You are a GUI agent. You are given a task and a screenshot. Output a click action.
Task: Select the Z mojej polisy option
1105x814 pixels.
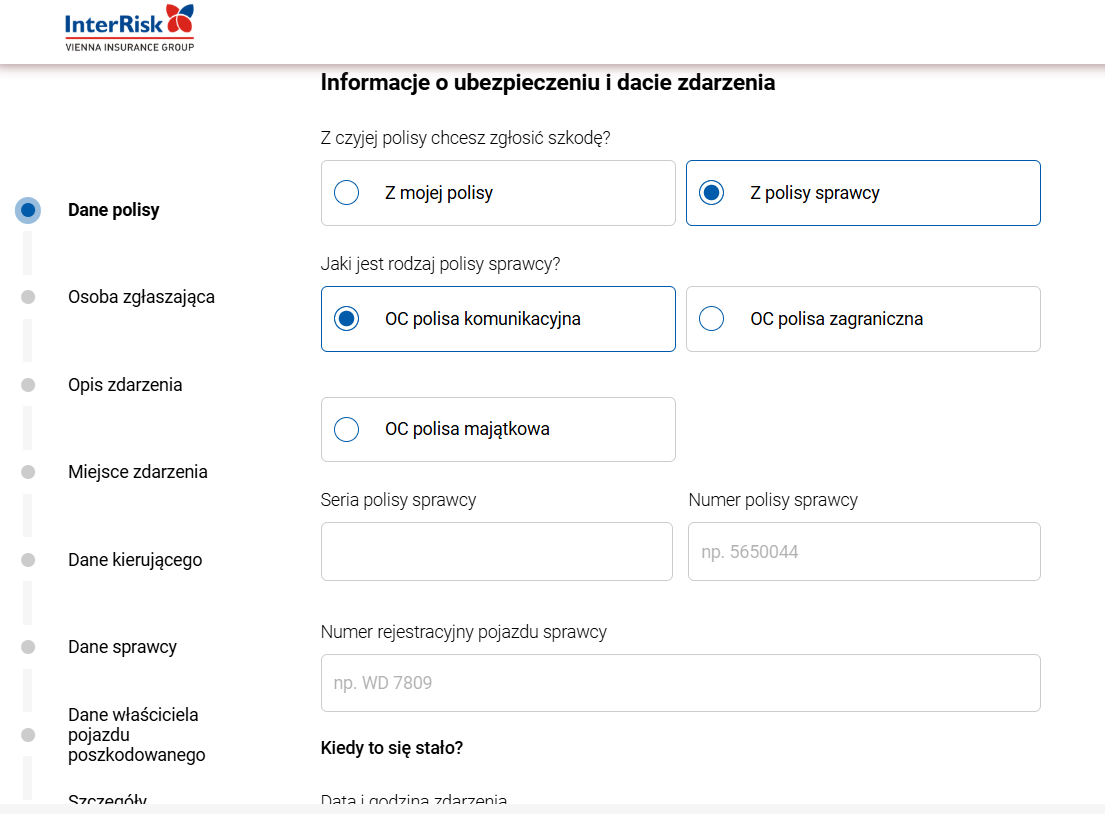pyautogui.click(x=497, y=192)
